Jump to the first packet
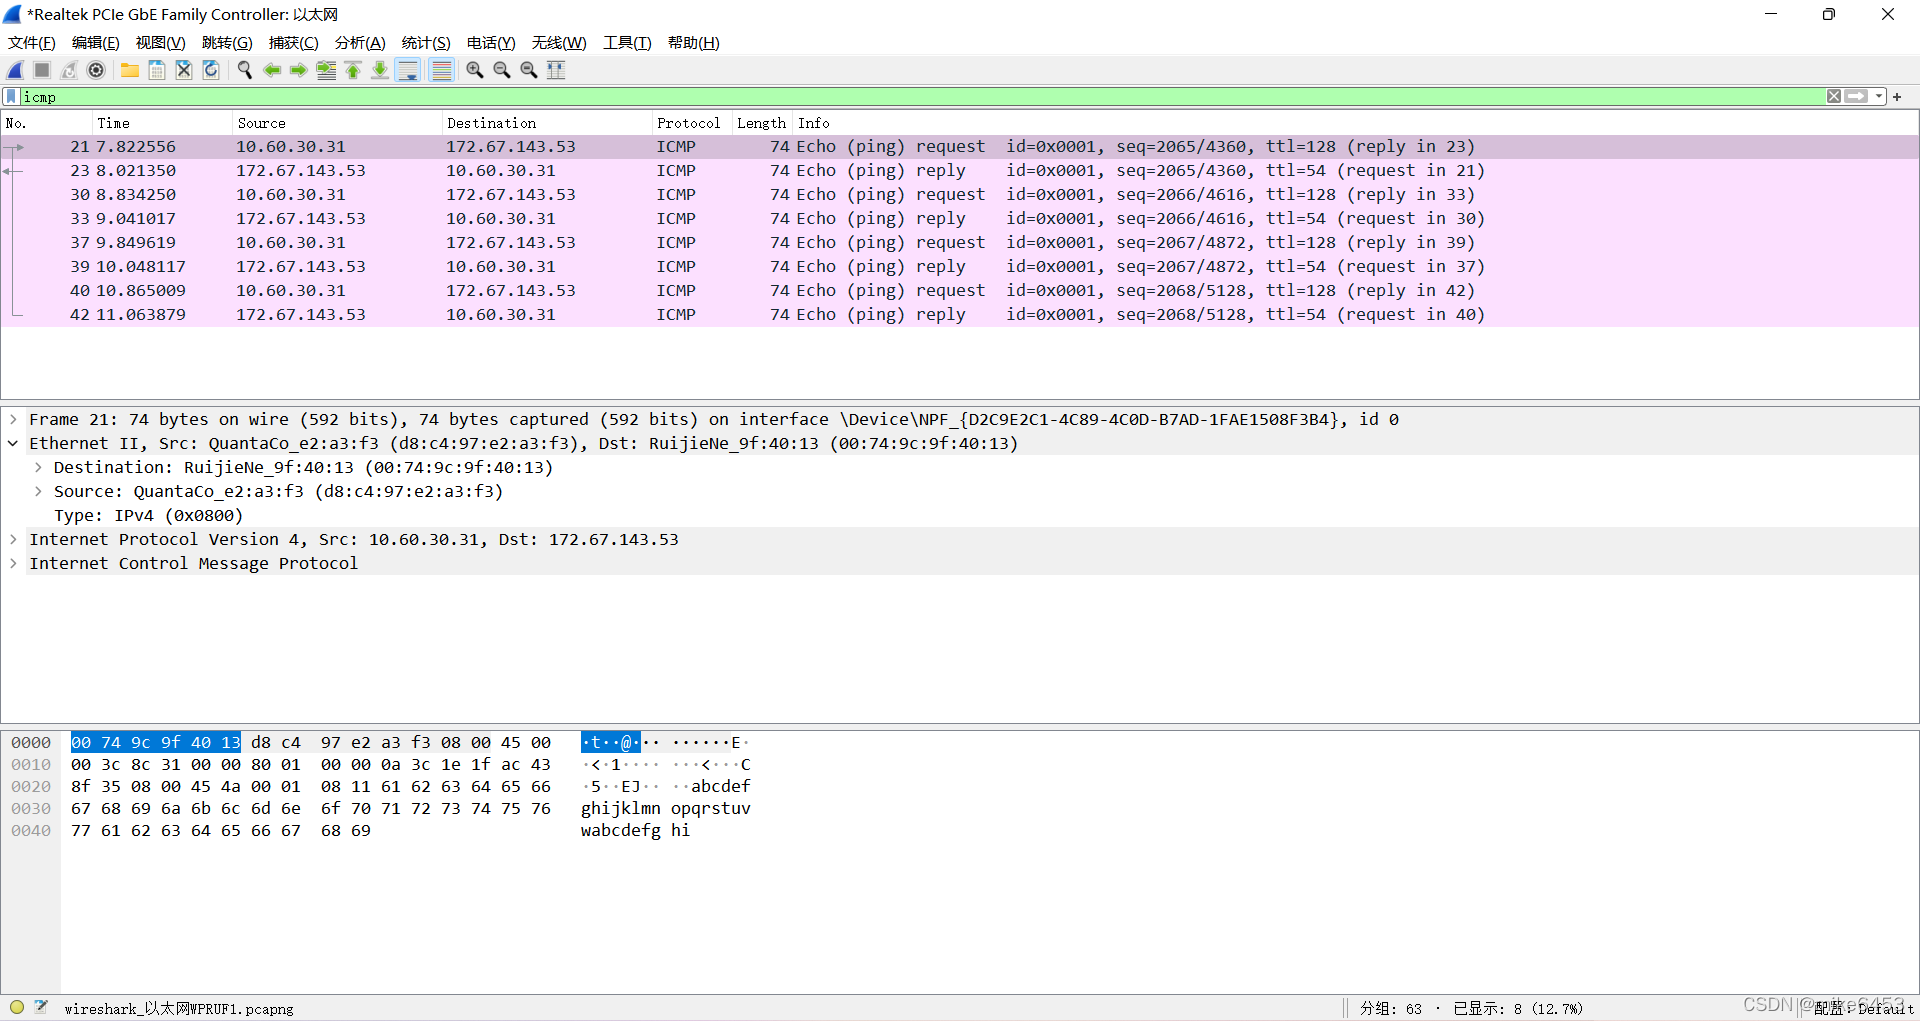The height and width of the screenshot is (1021, 1920). [353, 70]
